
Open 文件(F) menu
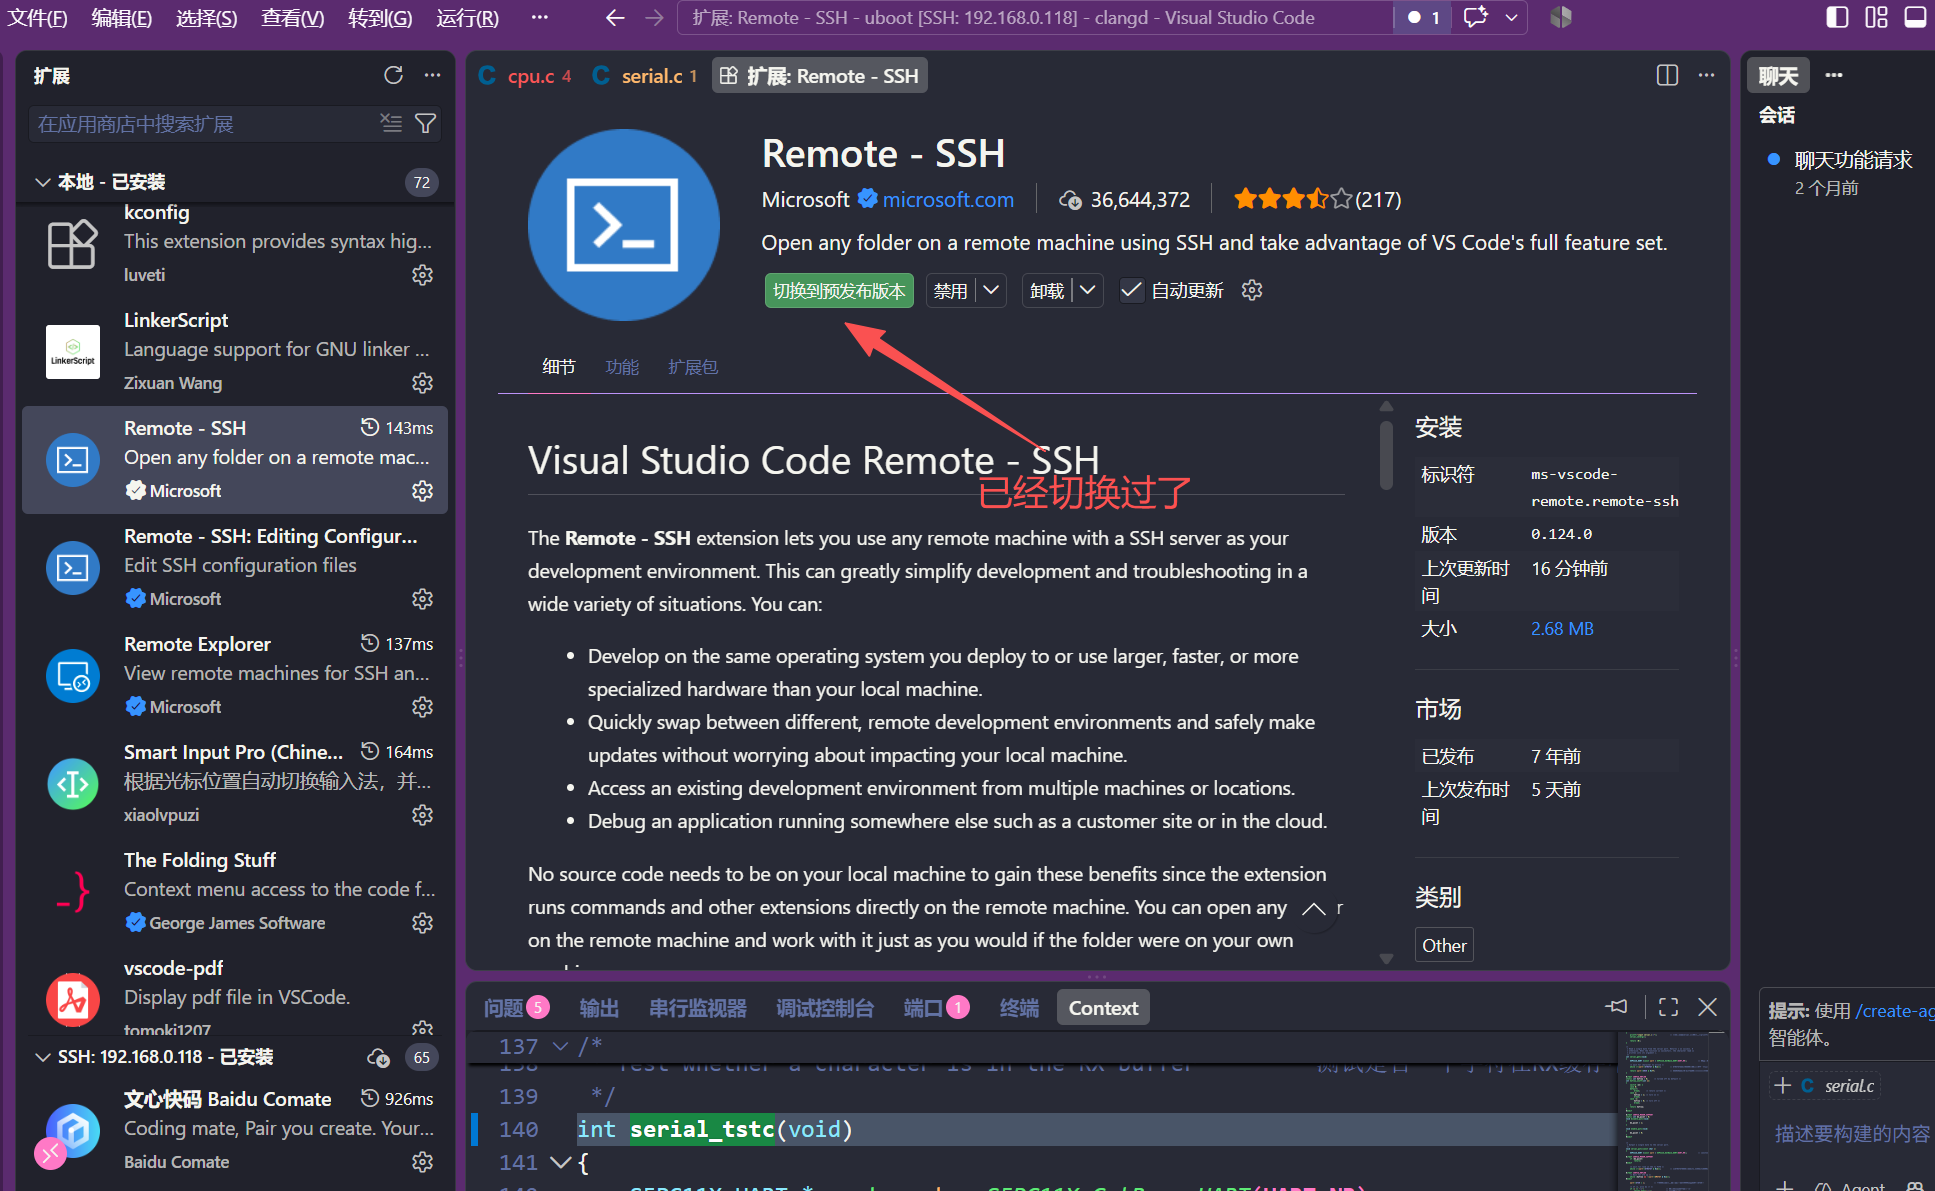(x=37, y=17)
